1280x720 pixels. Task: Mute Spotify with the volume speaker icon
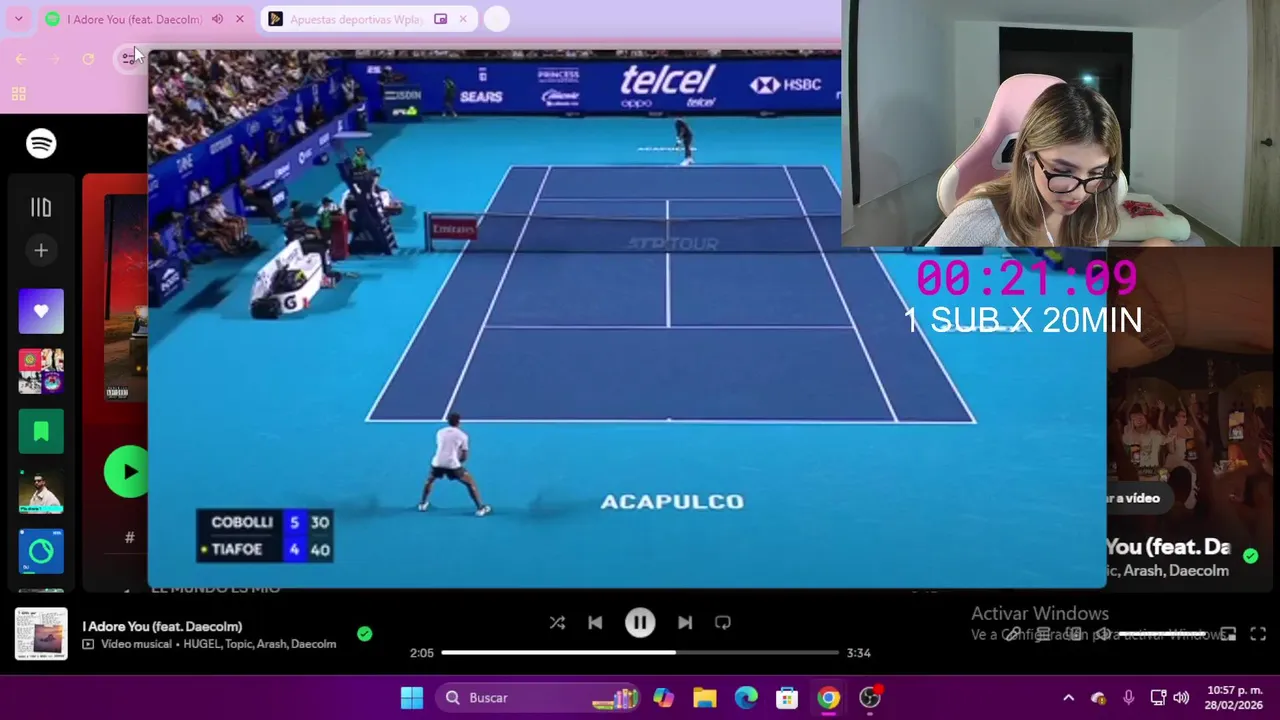(x=1102, y=634)
